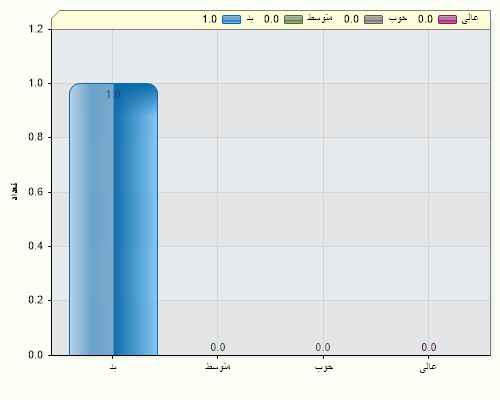Click the blue legend swatch for بد
This screenshot has height=400, width=500.
[231, 20]
